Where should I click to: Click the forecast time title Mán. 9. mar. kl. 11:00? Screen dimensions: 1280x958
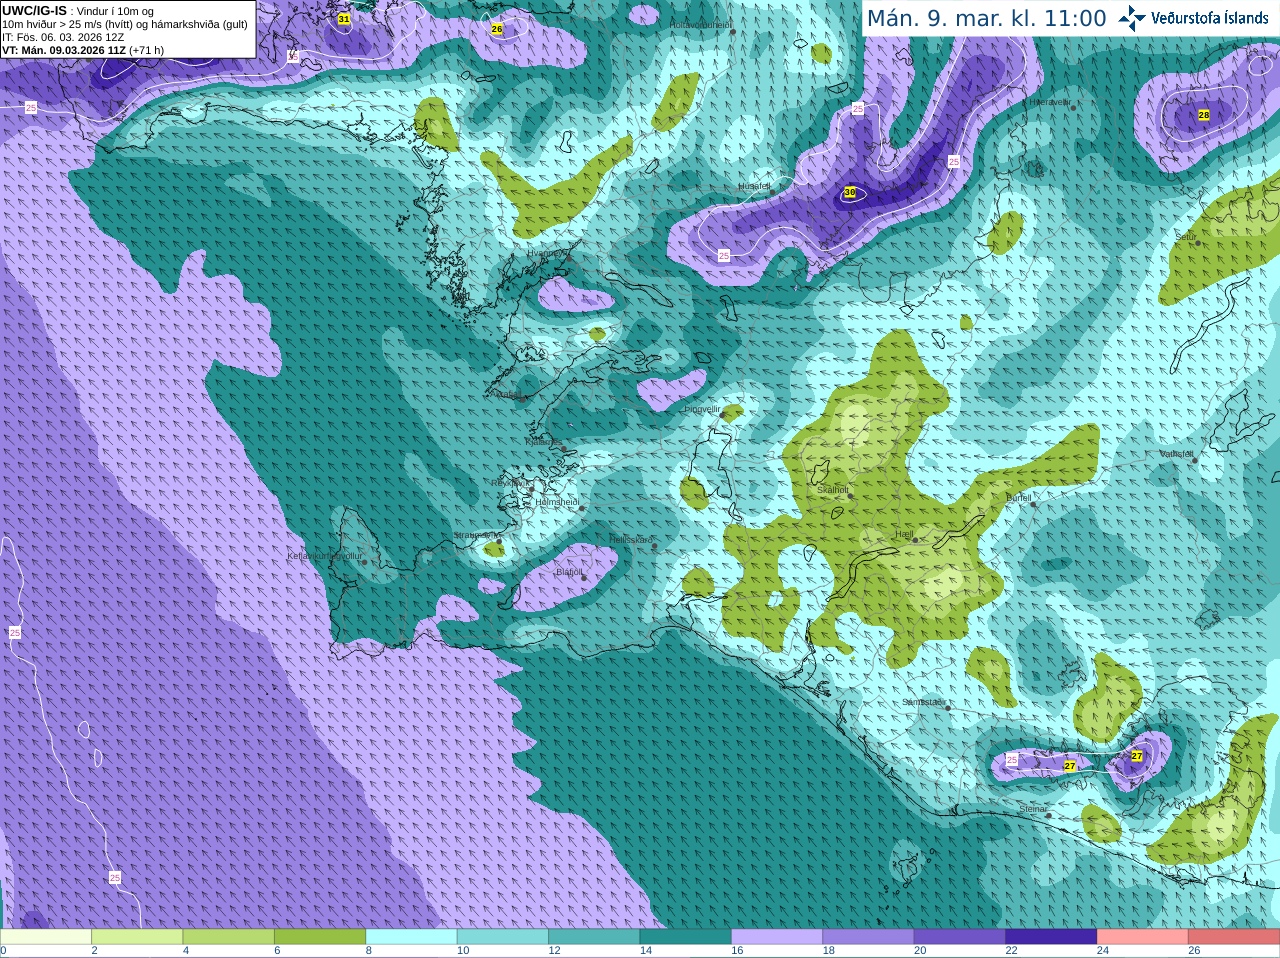click(x=986, y=18)
